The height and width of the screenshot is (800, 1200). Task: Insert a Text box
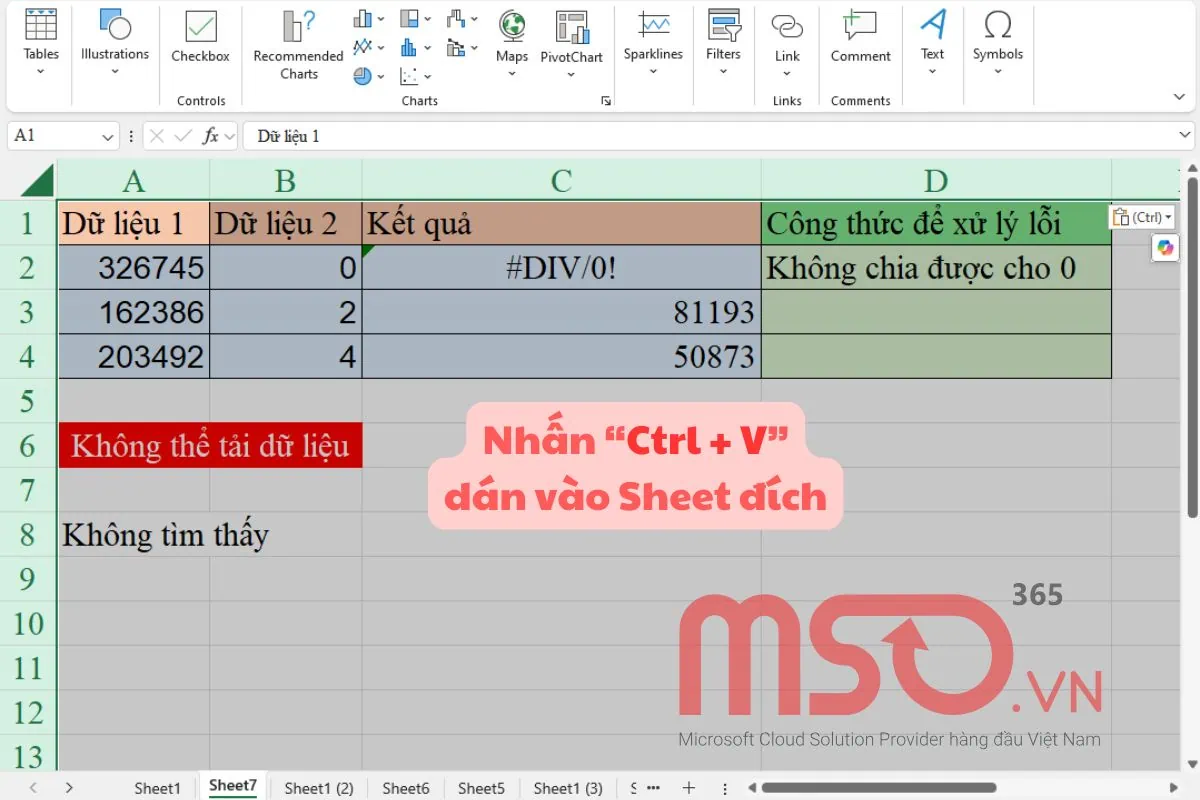click(932, 40)
